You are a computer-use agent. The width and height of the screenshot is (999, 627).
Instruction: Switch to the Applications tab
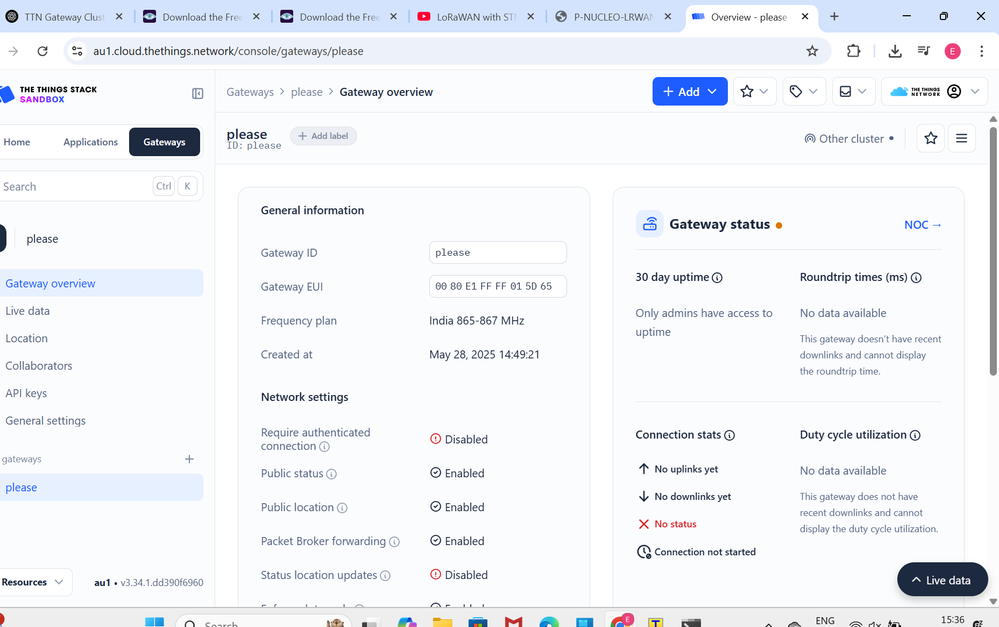point(90,142)
